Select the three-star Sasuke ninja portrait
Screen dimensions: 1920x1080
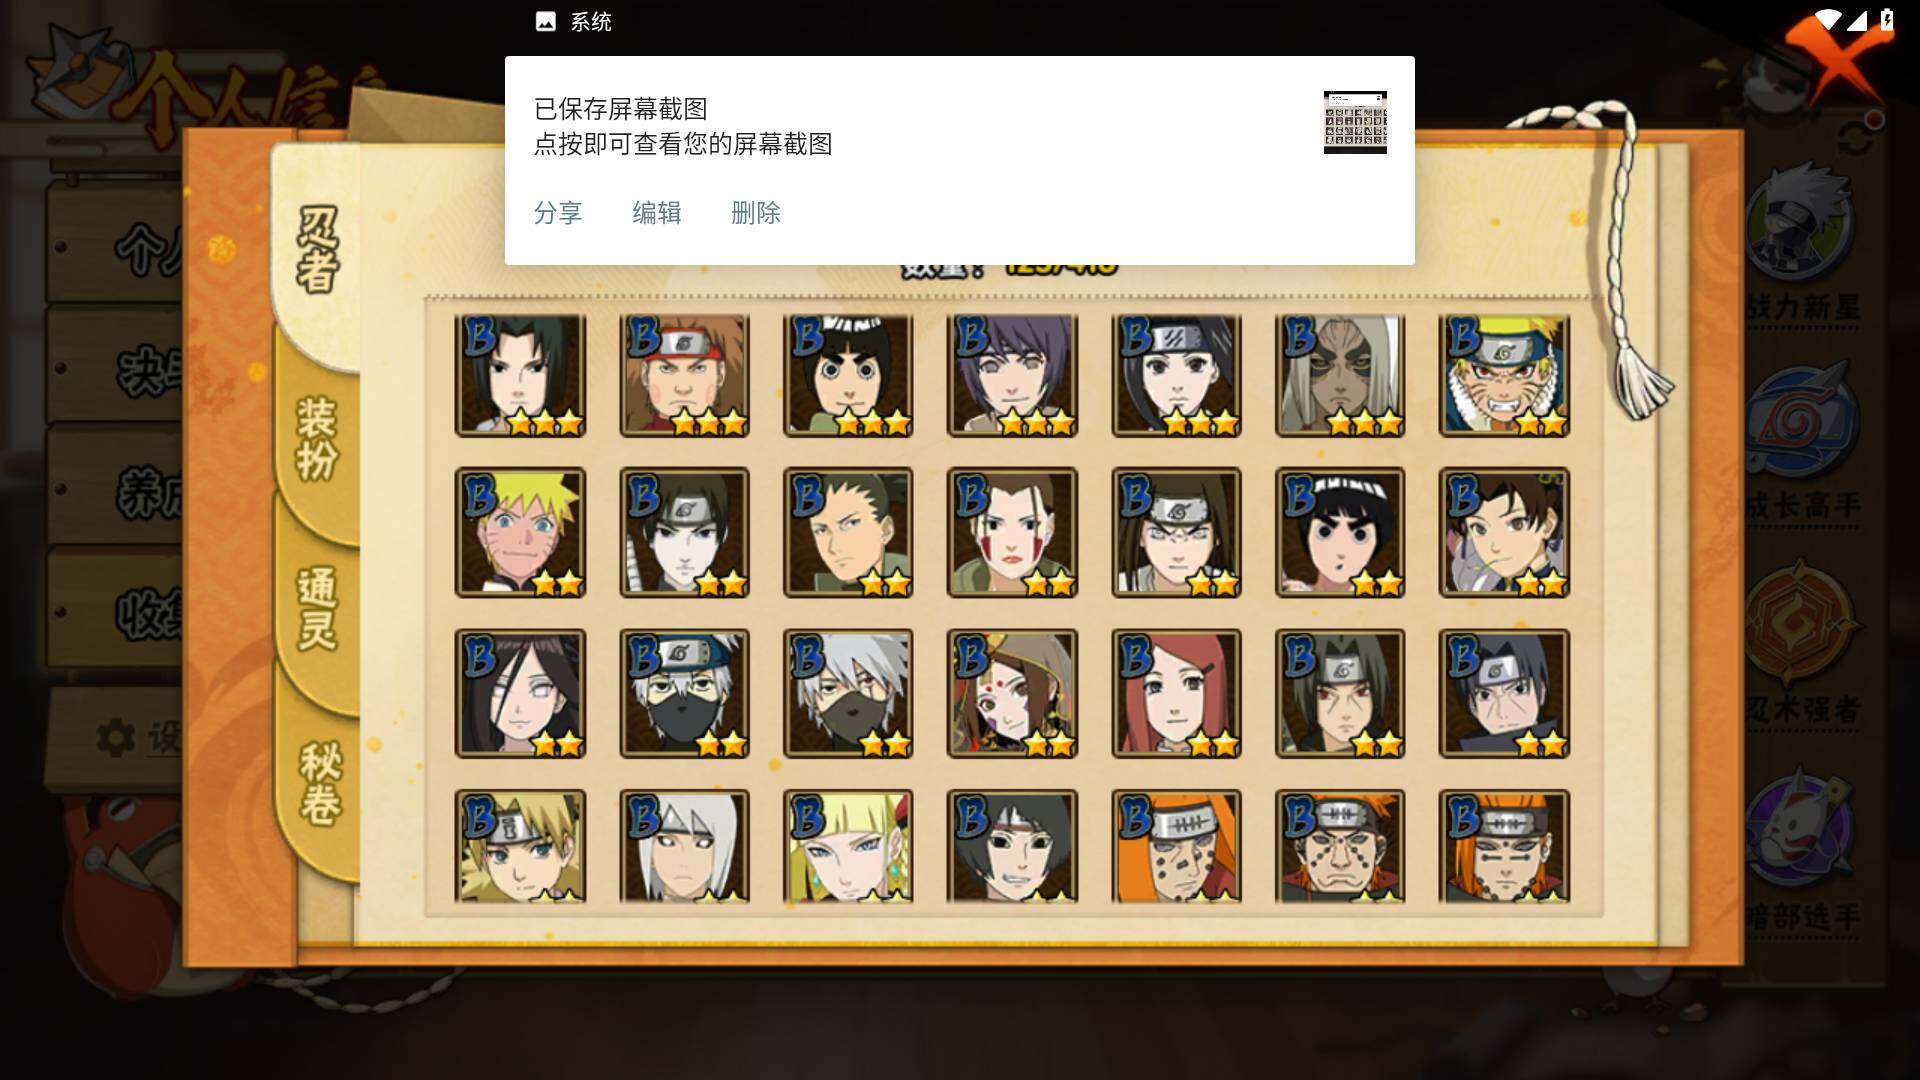tap(520, 376)
